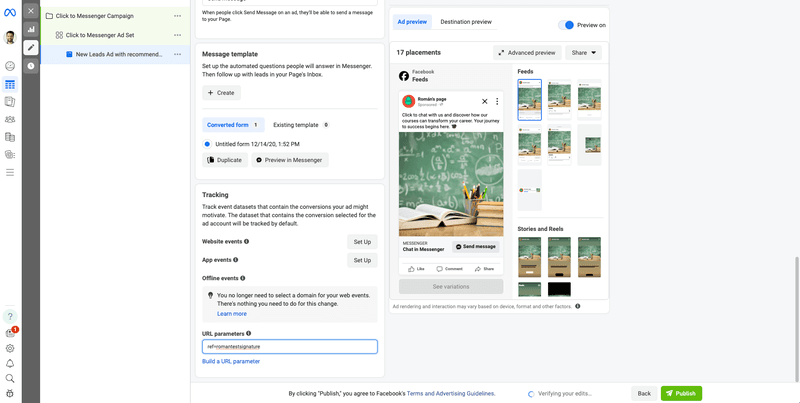Open options for Click to Messenger Campaign

[177, 16]
